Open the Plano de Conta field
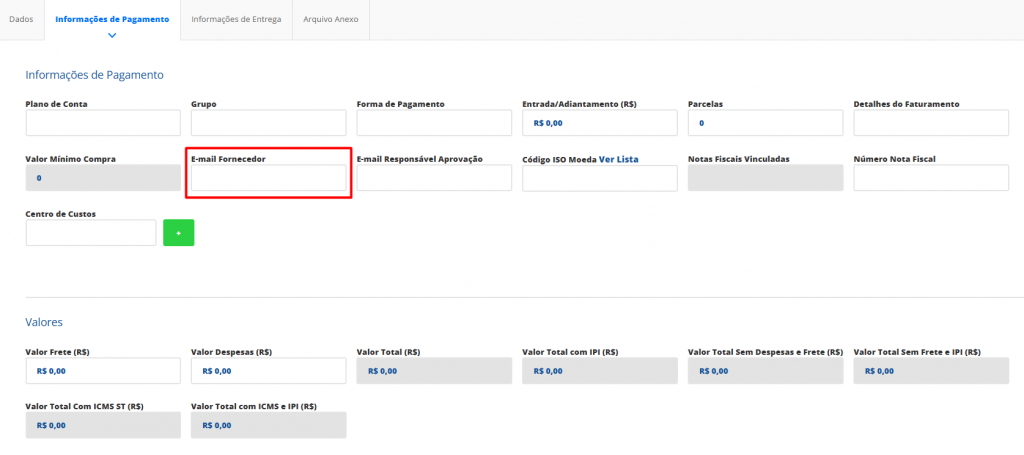 103,123
